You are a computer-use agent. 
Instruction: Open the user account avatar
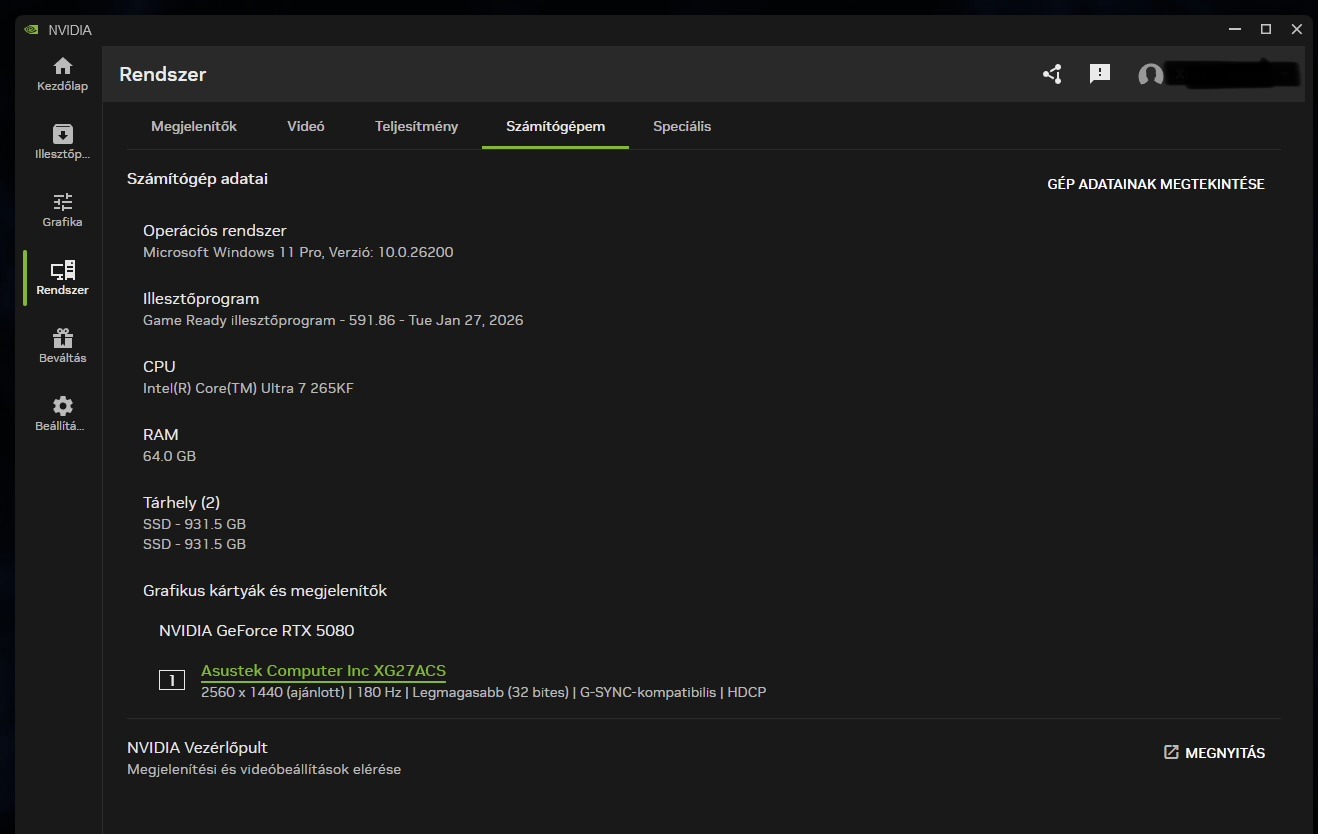coord(1151,75)
